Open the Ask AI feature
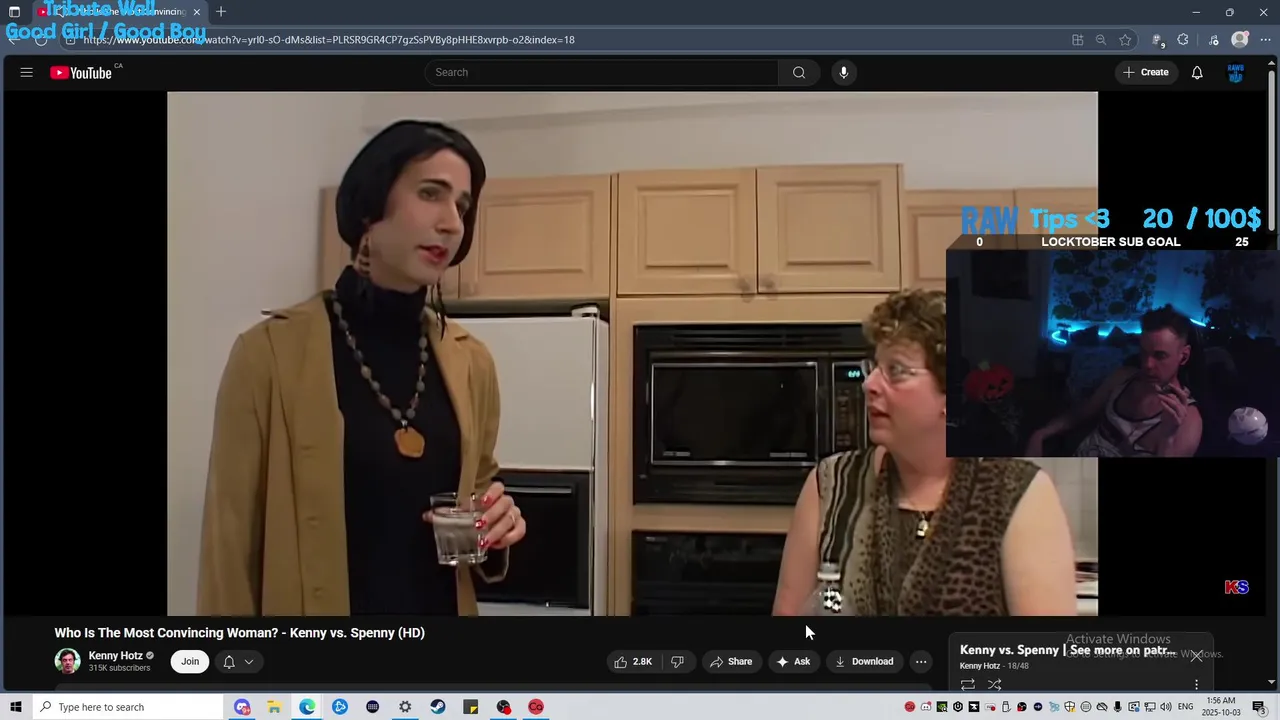The width and height of the screenshot is (1280, 720). [793, 661]
